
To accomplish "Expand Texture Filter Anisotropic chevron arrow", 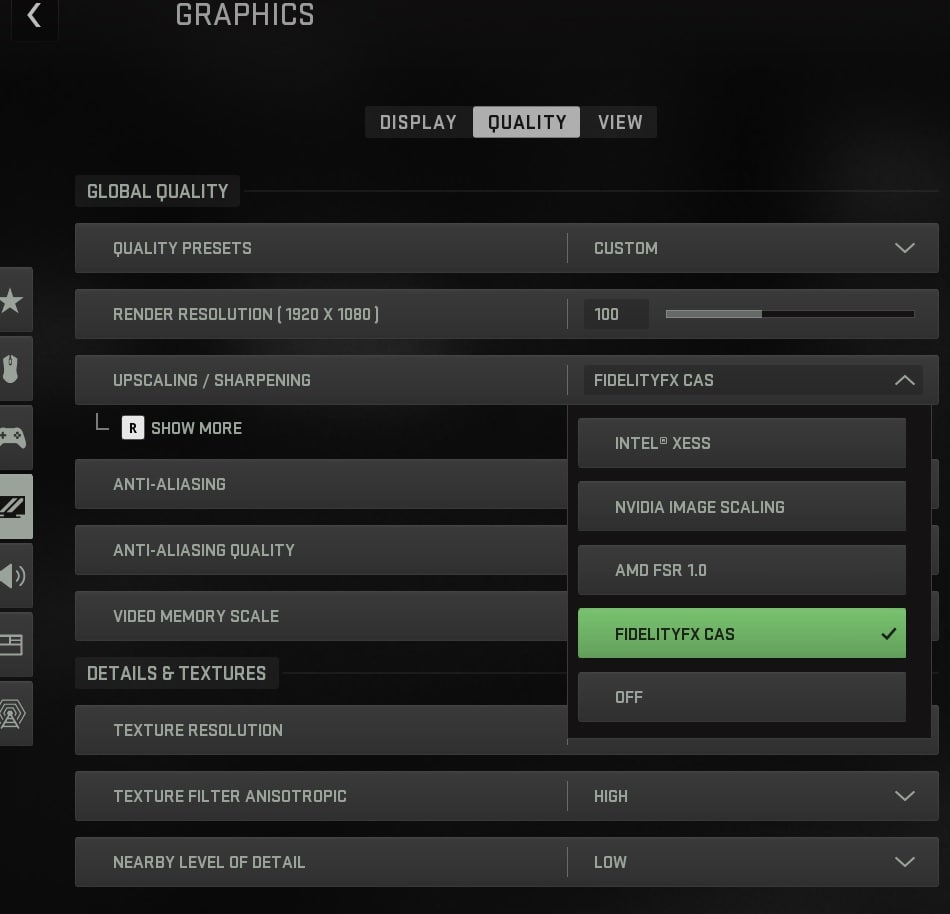I will click(x=905, y=796).
